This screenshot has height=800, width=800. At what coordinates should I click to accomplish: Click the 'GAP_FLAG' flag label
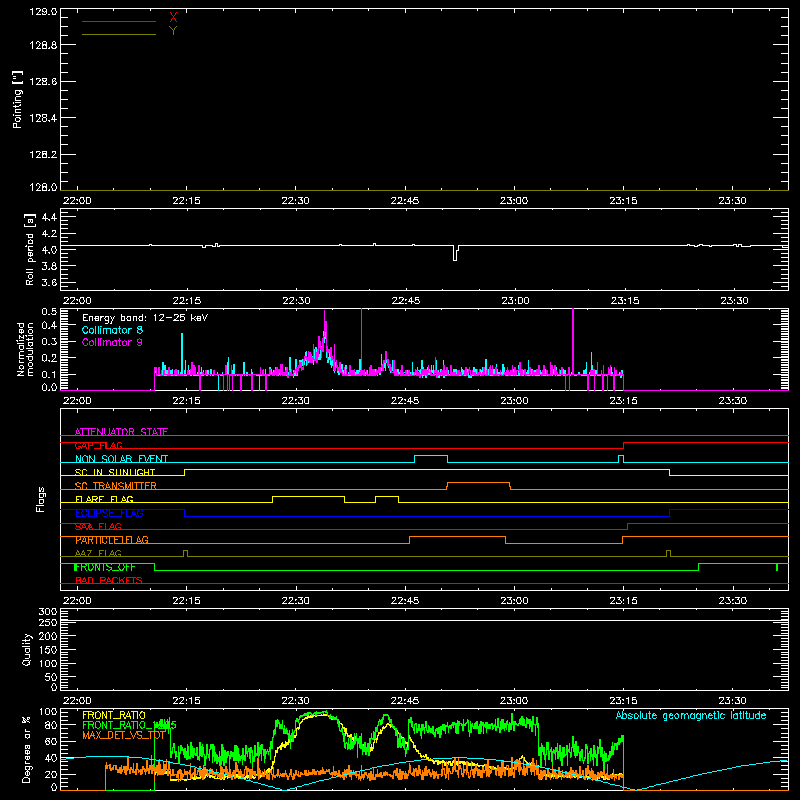(x=98, y=445)
